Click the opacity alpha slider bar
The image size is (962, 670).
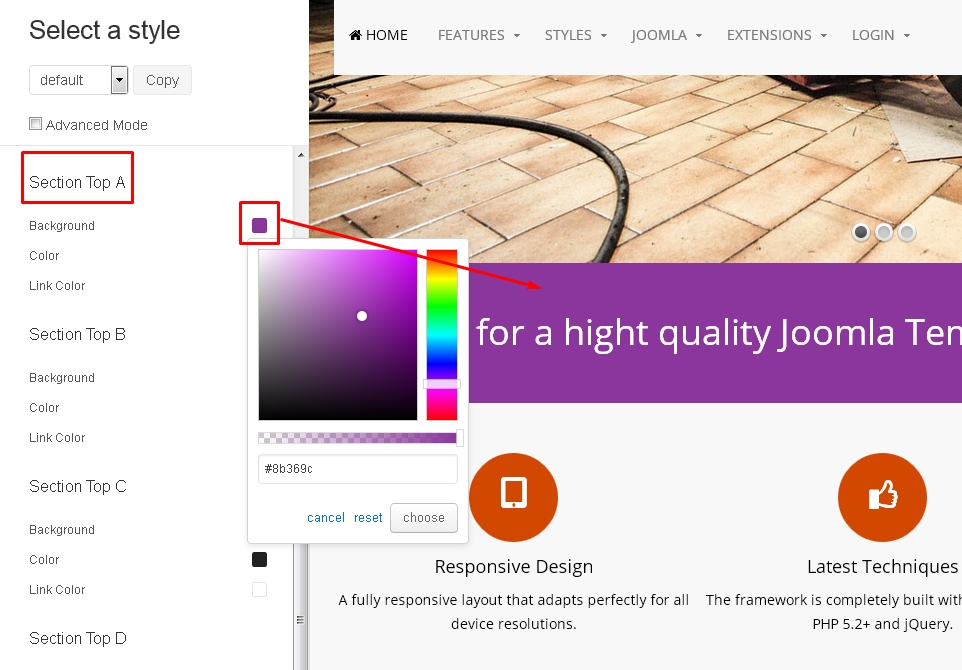click(358, 437)
